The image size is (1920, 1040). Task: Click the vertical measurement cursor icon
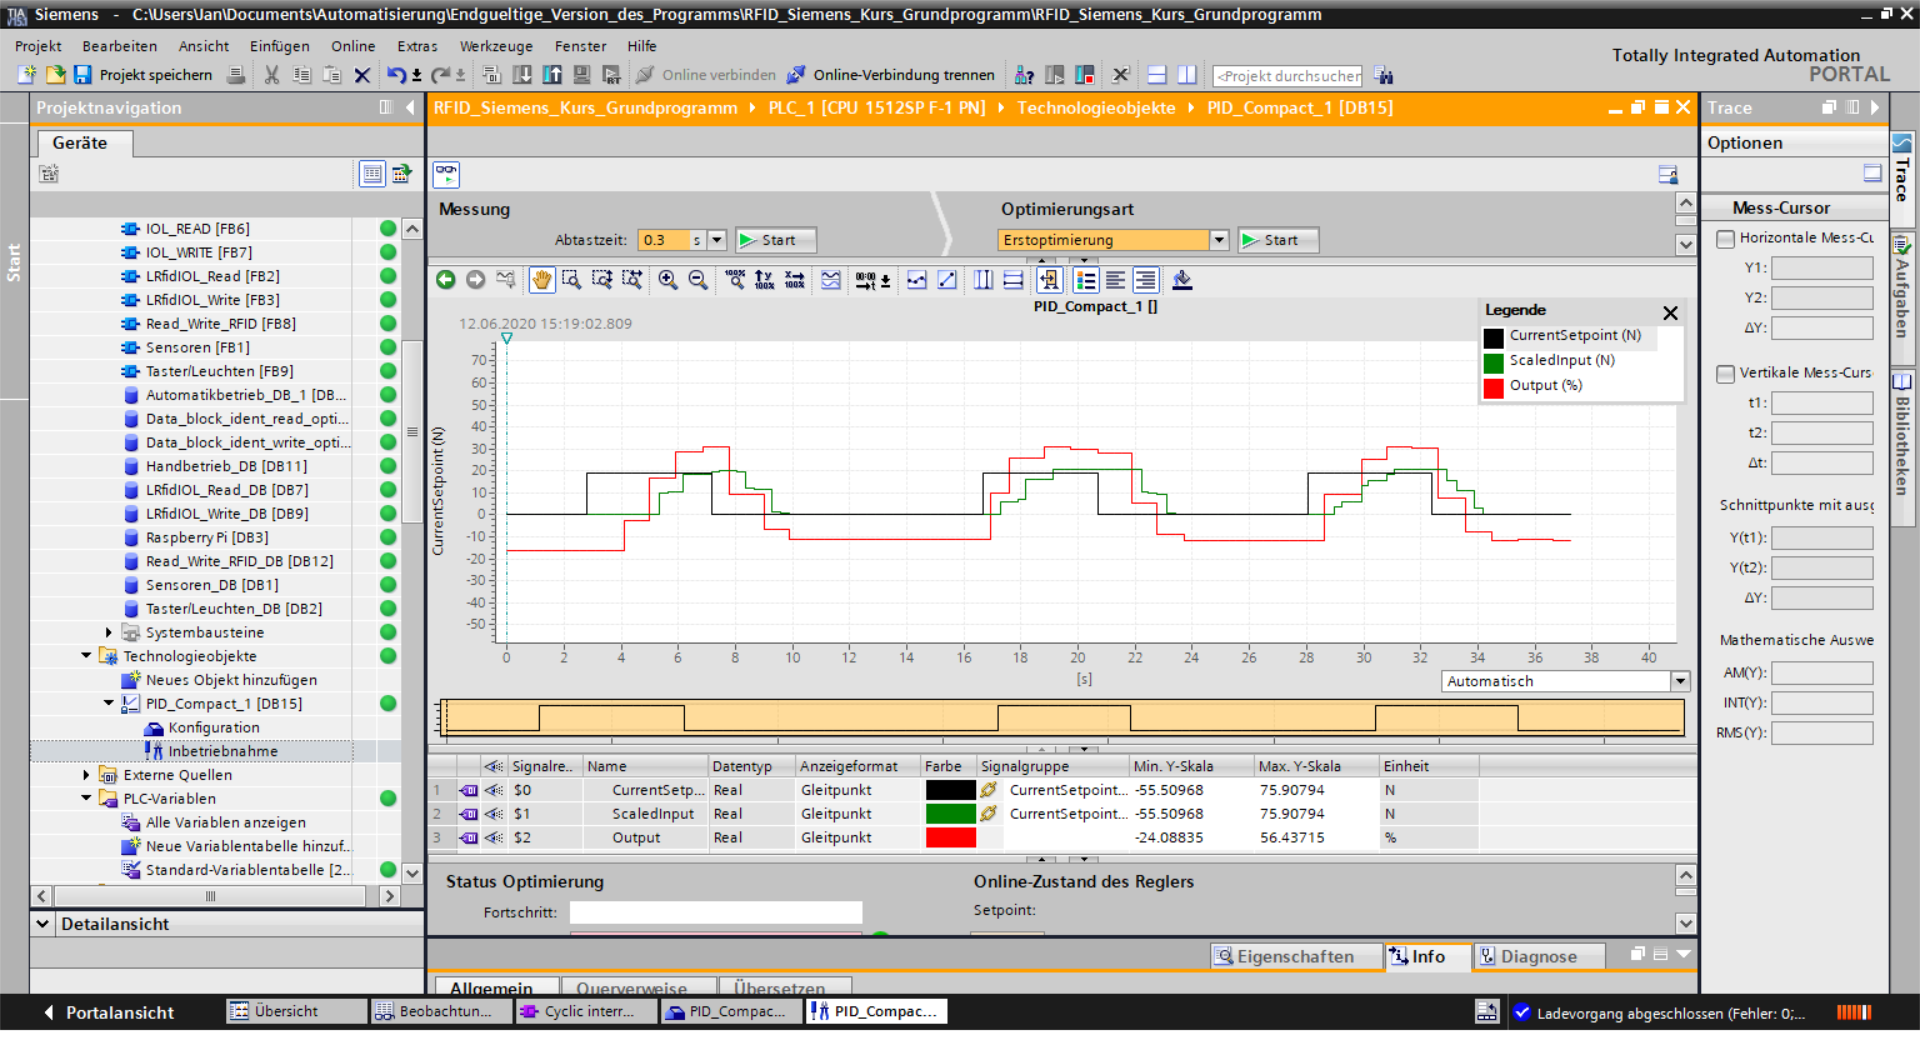[983, 280]
